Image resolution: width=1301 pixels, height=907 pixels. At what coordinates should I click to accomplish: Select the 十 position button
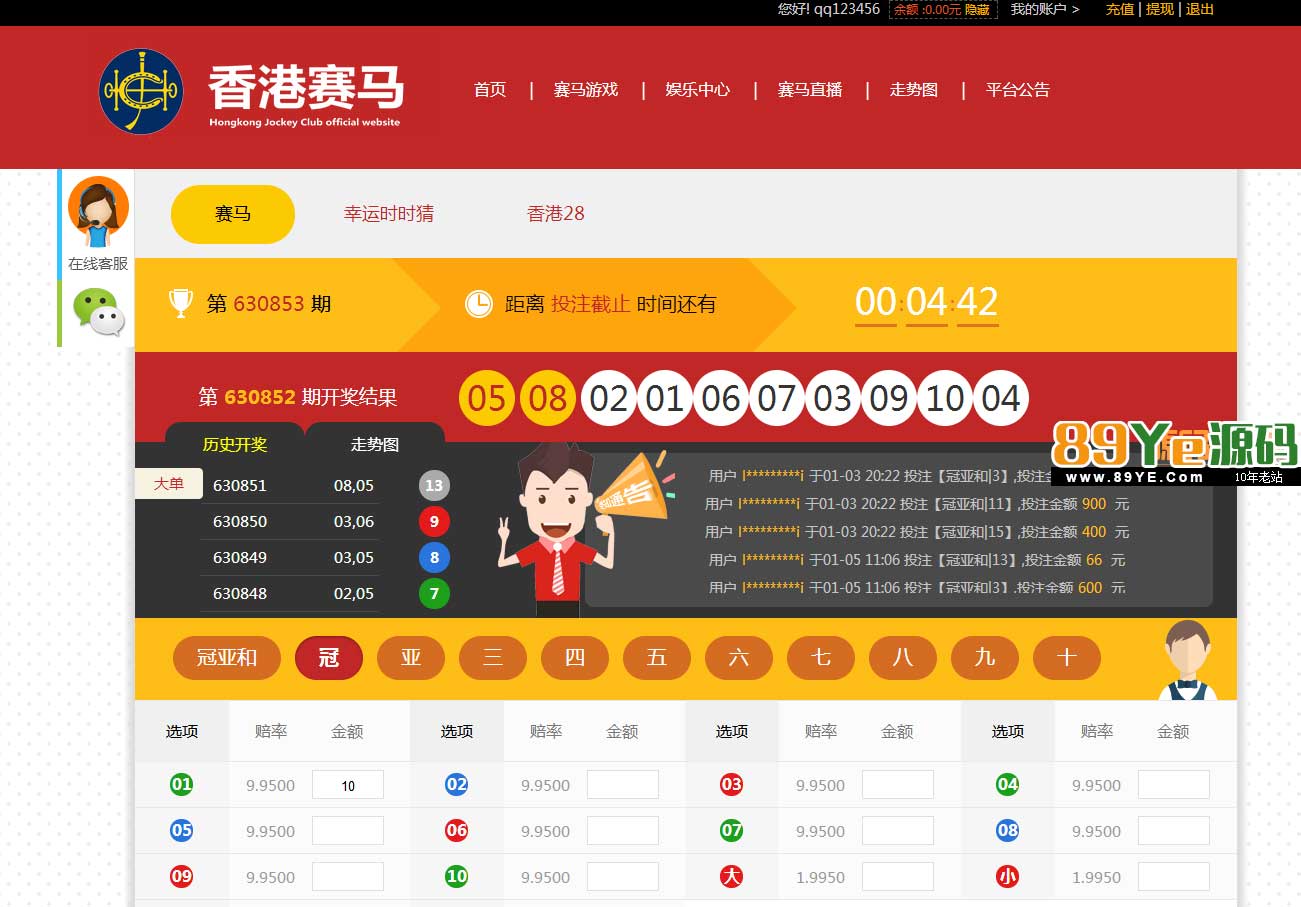pos(1067,658)
